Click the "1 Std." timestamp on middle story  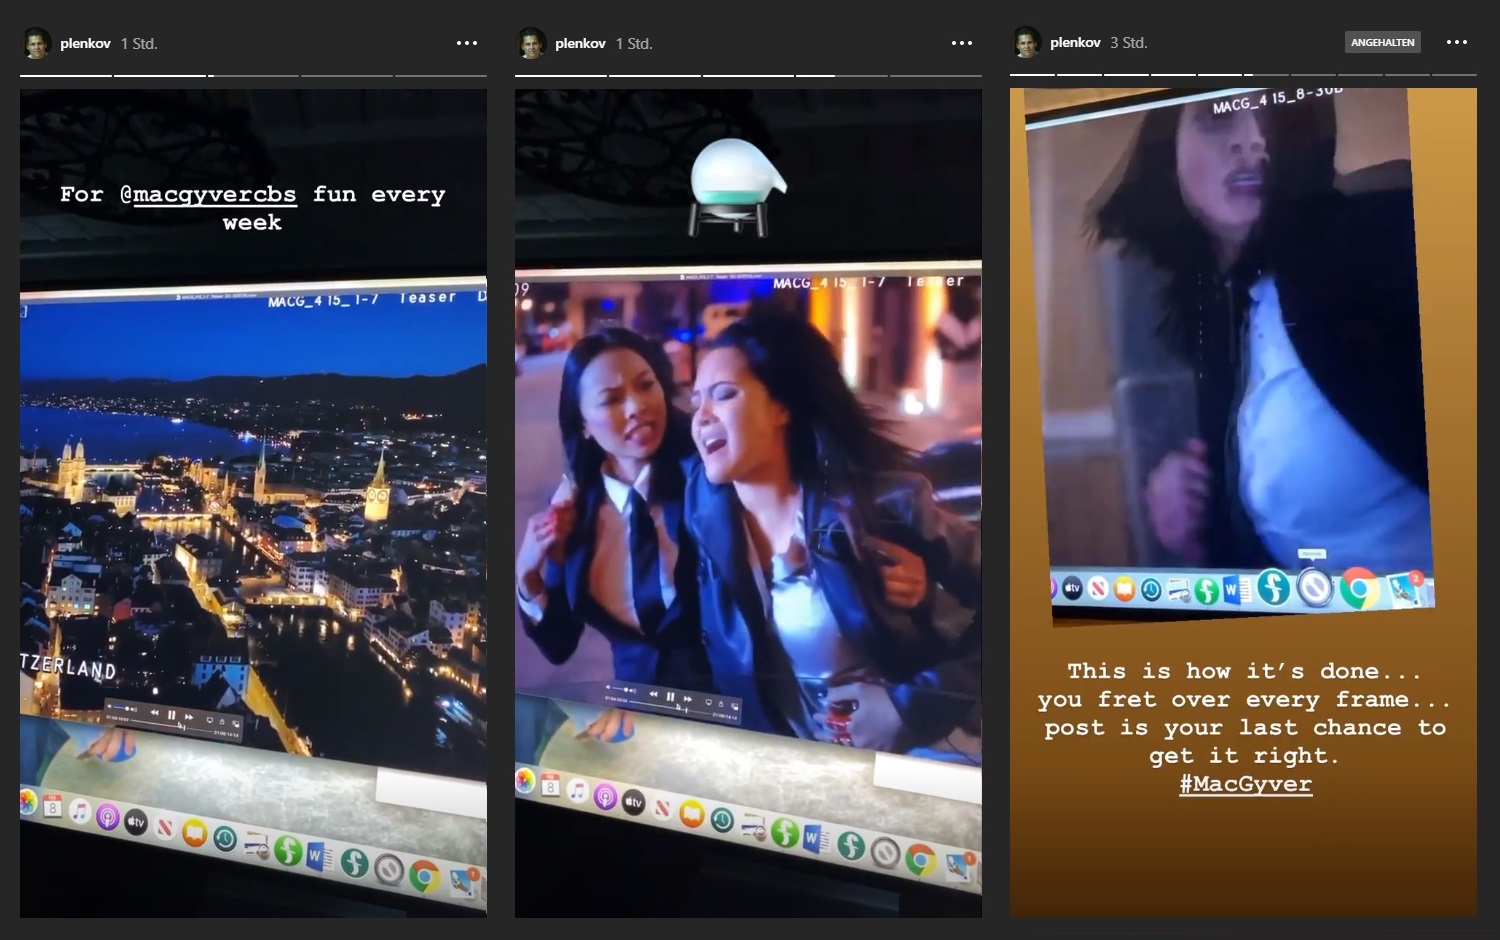point(634,43)
